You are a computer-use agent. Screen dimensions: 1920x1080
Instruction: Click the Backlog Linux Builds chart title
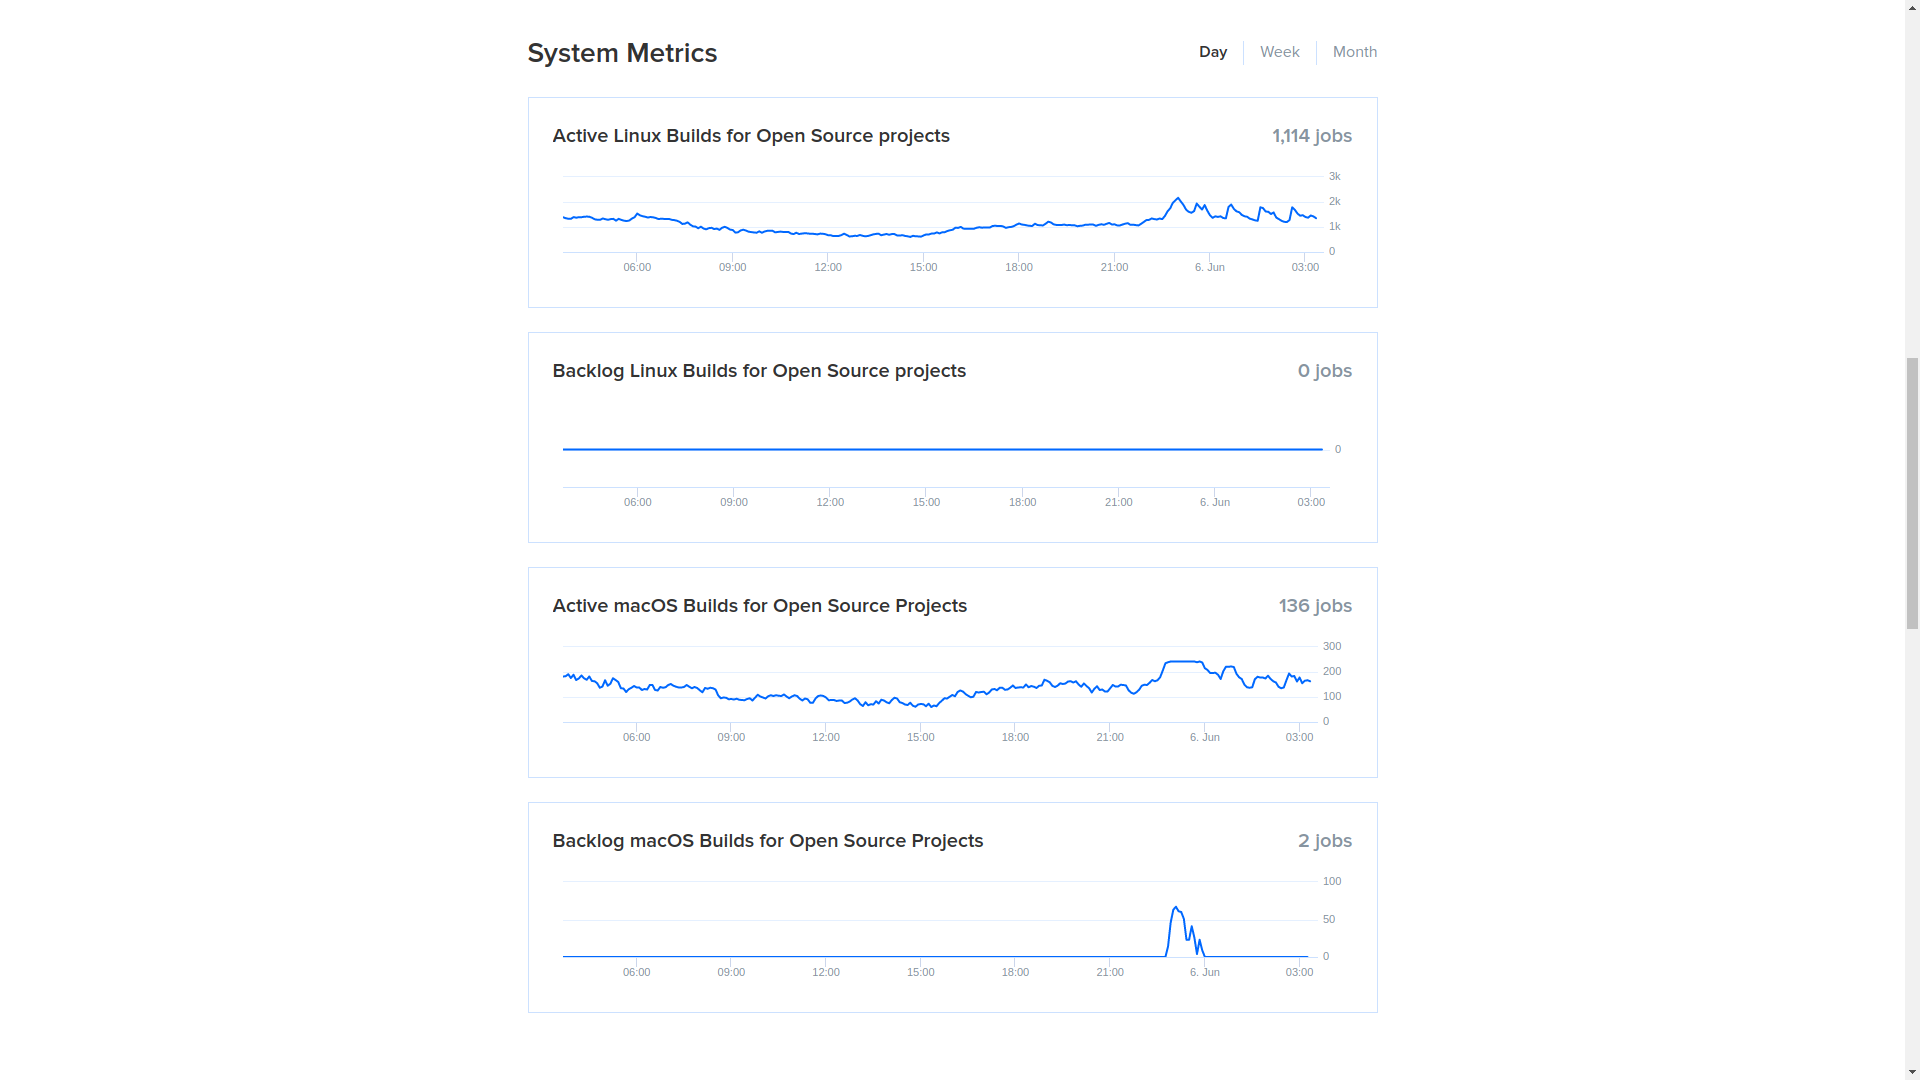[x=758, y=371]
